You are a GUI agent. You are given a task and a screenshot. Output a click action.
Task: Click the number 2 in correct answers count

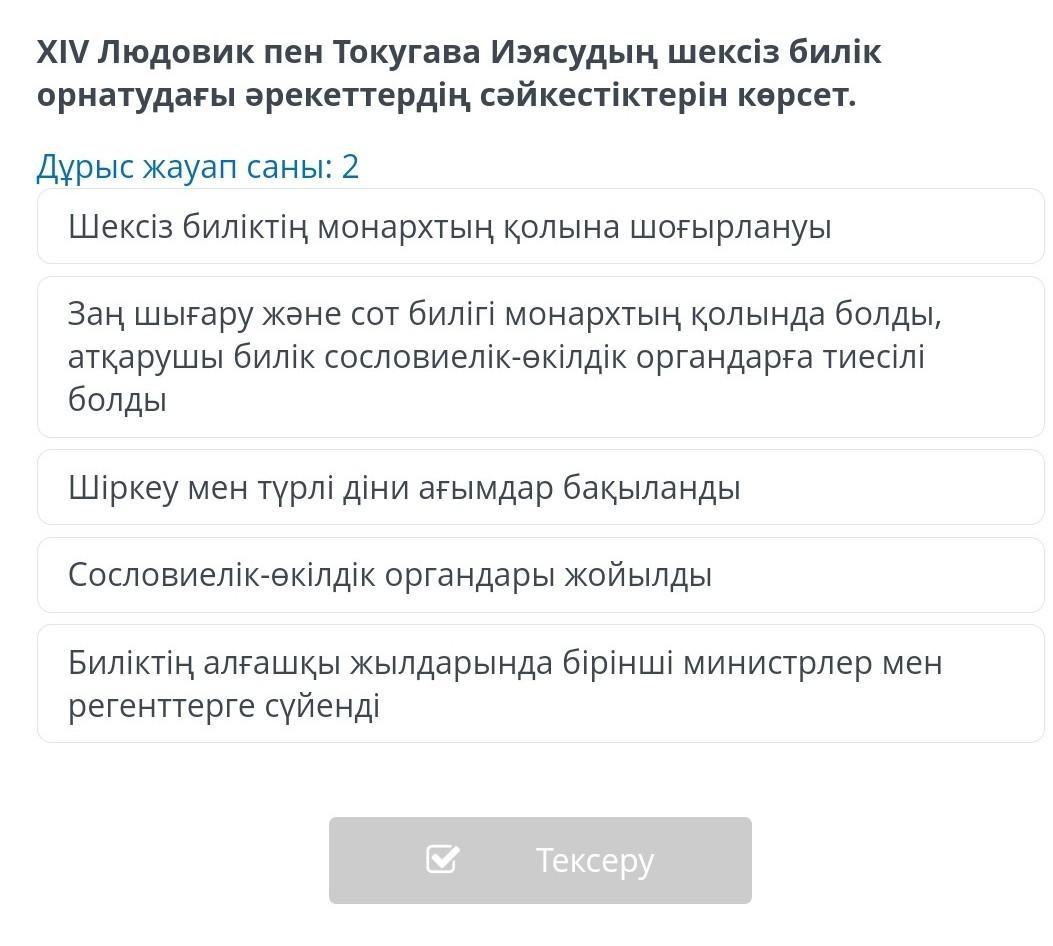[350, 166]
